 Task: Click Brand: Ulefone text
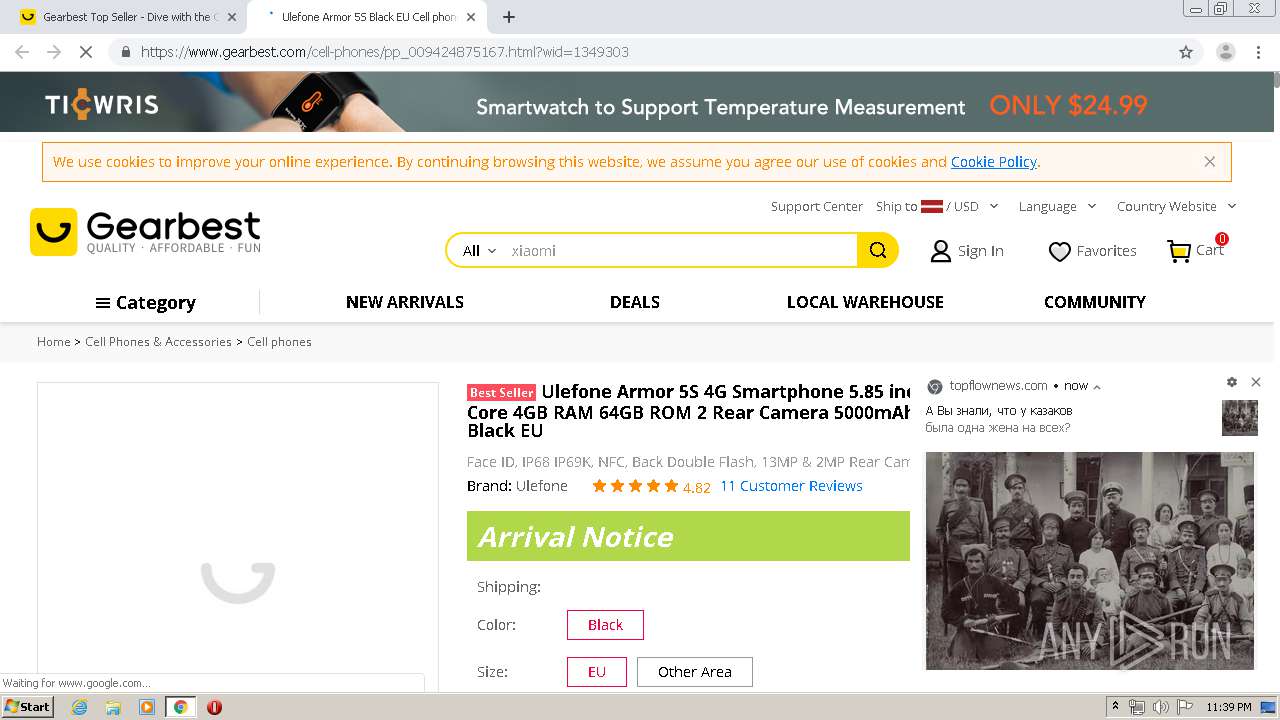pyautogui.click(x=517, y=486)
